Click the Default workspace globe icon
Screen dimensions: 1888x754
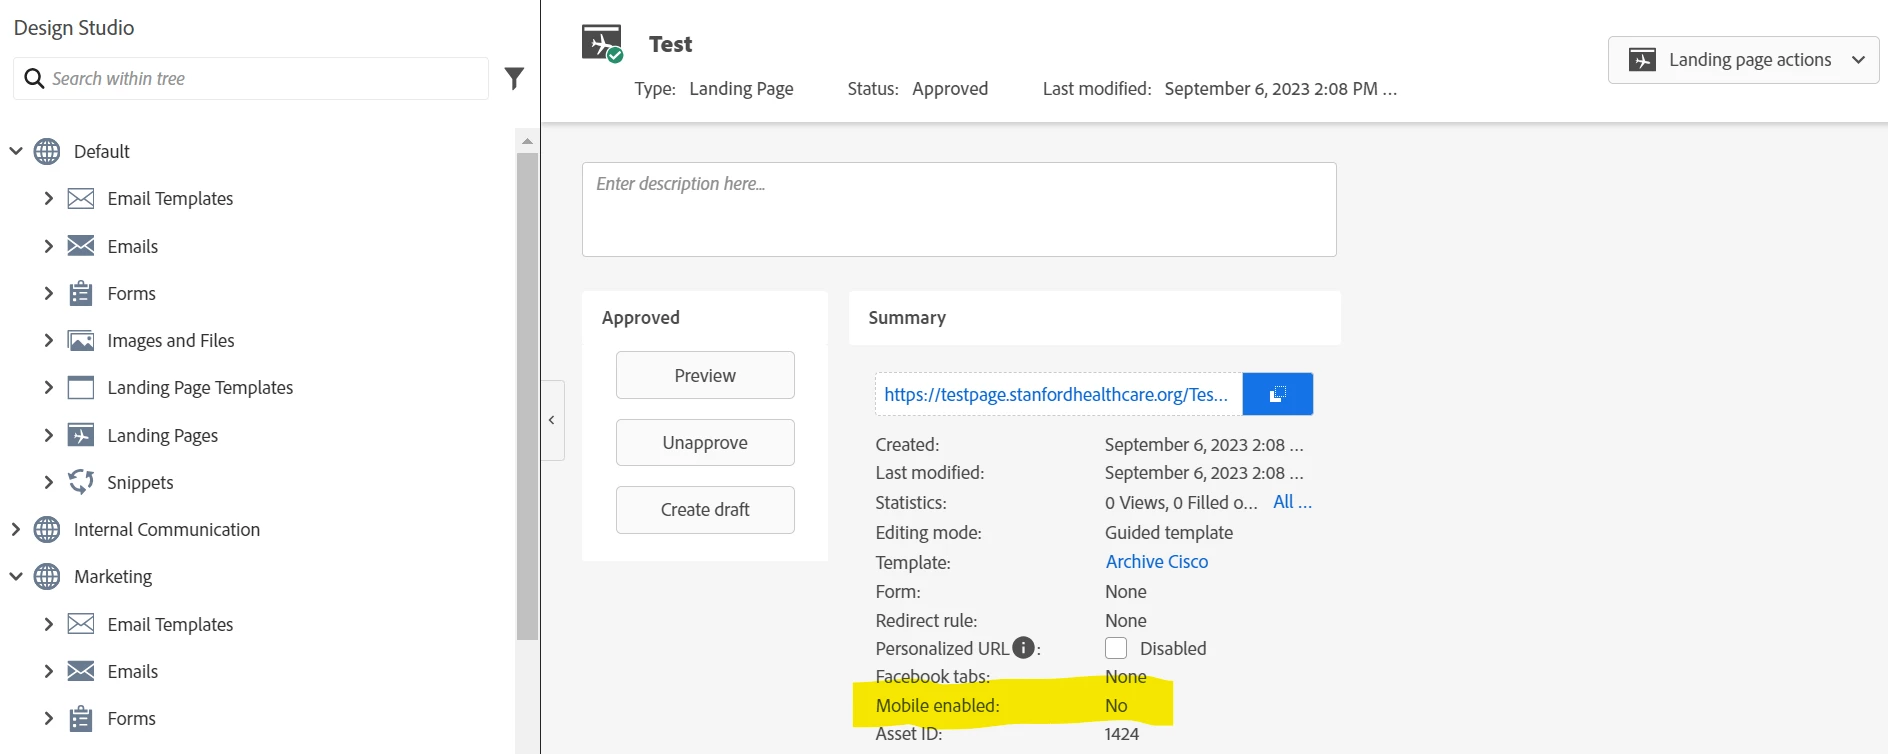[x=47, y=151]
